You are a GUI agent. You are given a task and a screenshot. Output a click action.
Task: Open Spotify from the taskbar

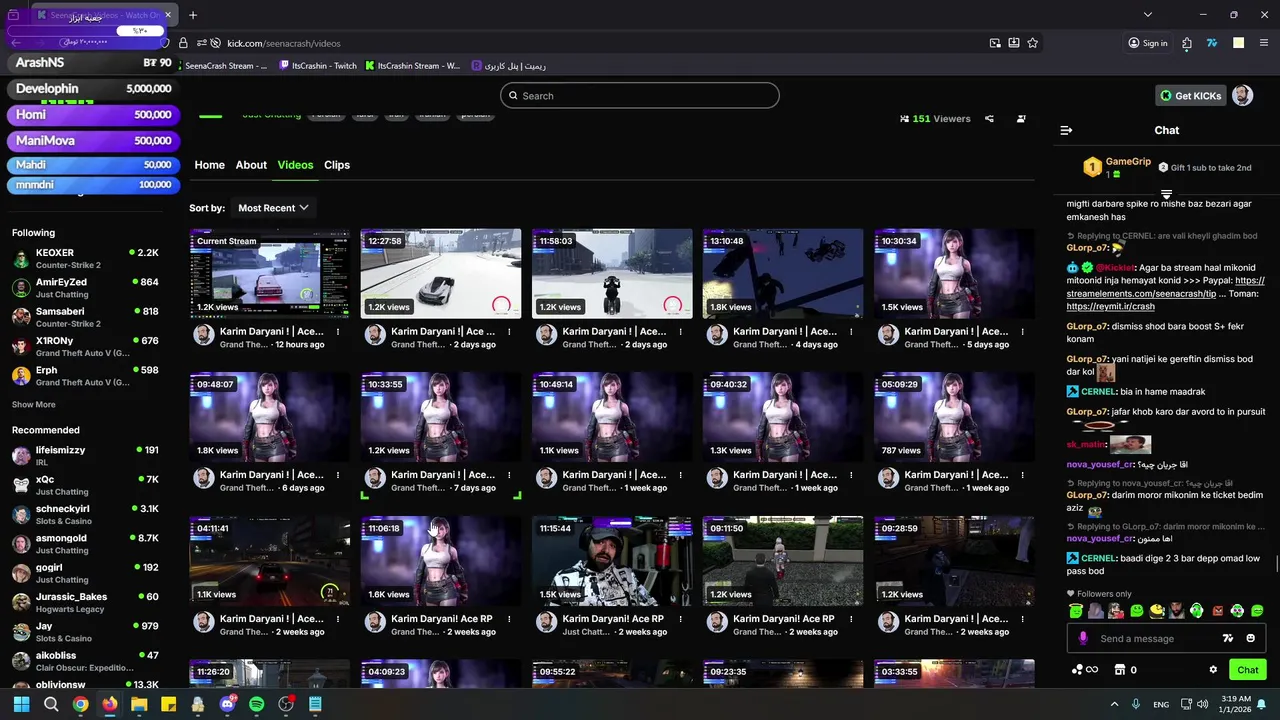pos(257,704)
